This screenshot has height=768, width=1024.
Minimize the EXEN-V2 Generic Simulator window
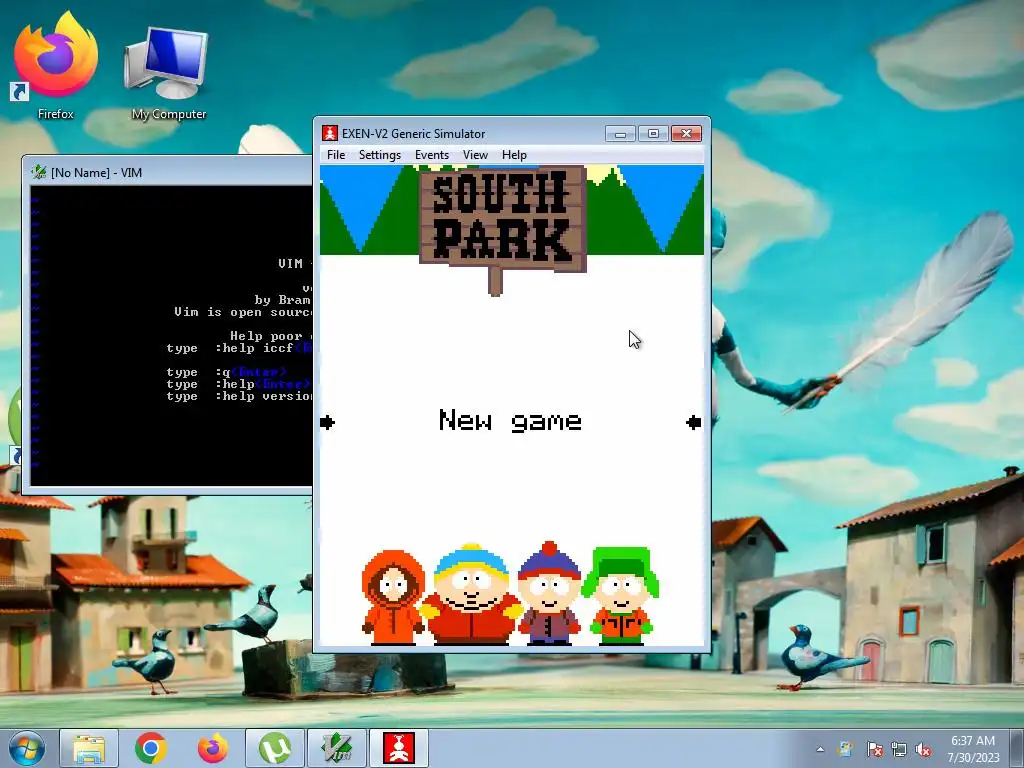coord(620,134)
